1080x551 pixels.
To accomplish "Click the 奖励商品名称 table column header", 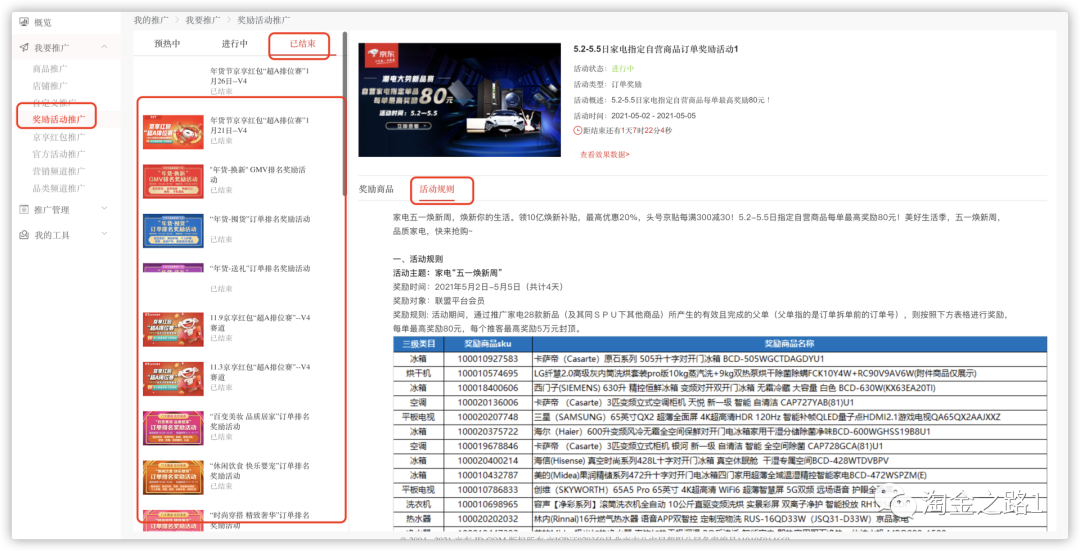I will pos(789,344).
